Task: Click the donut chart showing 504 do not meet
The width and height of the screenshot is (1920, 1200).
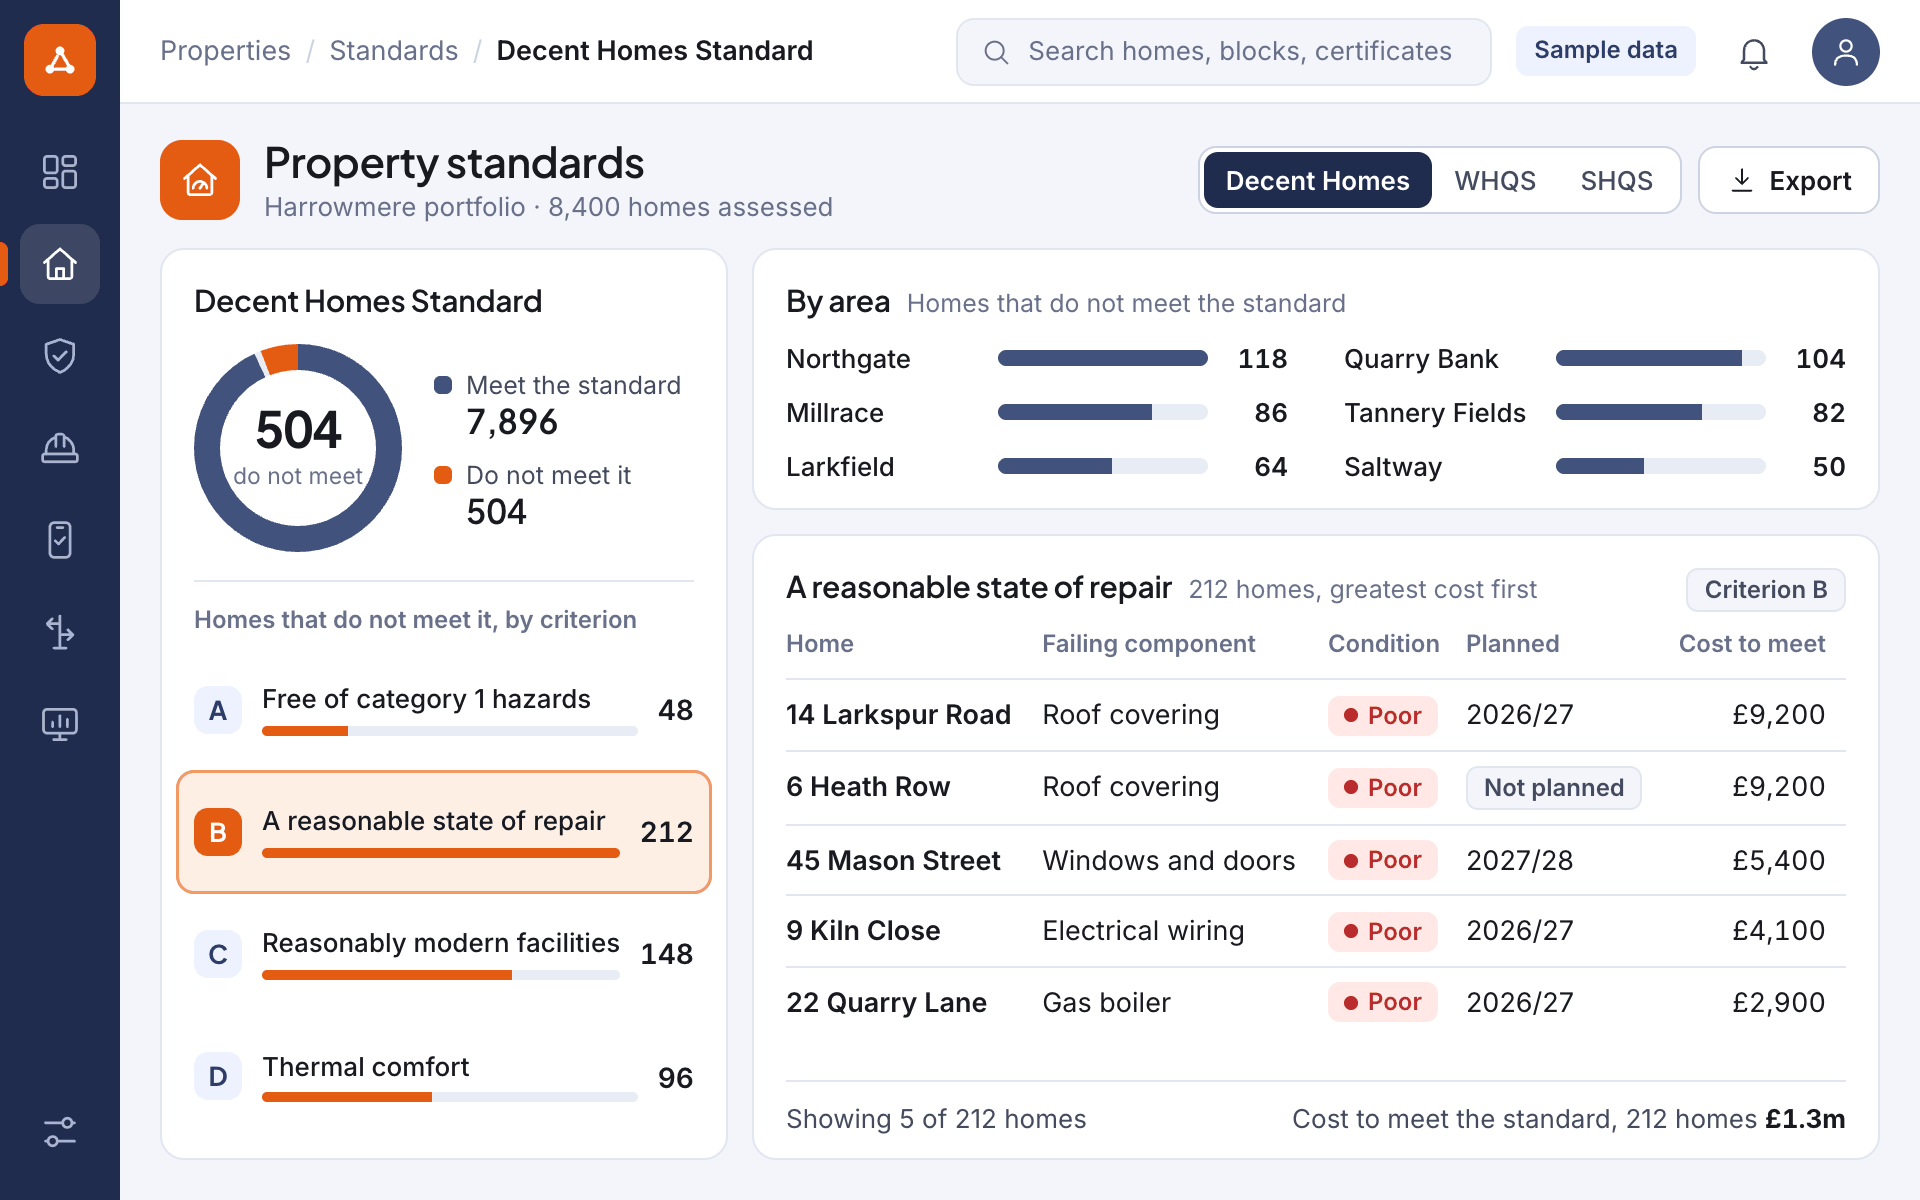Action: tap(298, 448)
